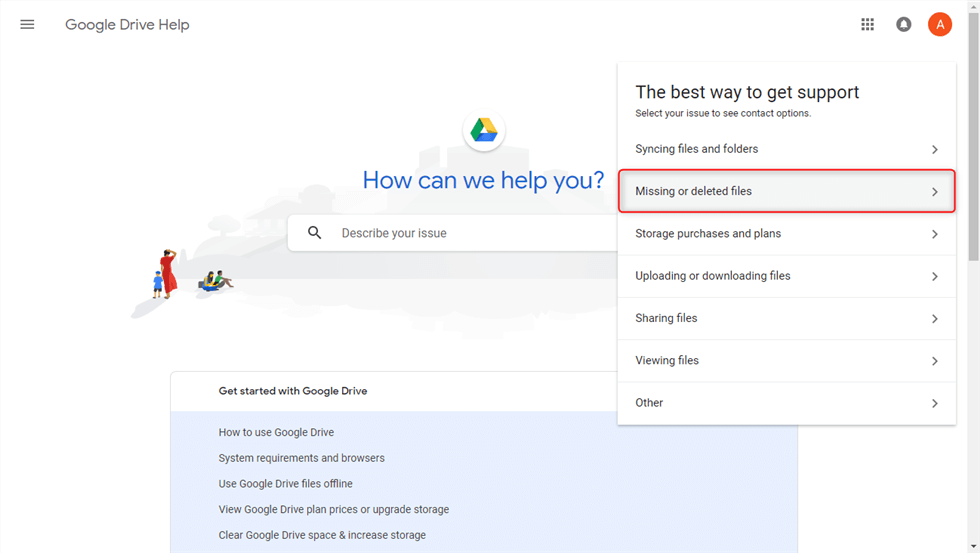Screen dimensions: 980x553
Task: Open Clear Google Drive space article
Action: (x=322, y=535)
